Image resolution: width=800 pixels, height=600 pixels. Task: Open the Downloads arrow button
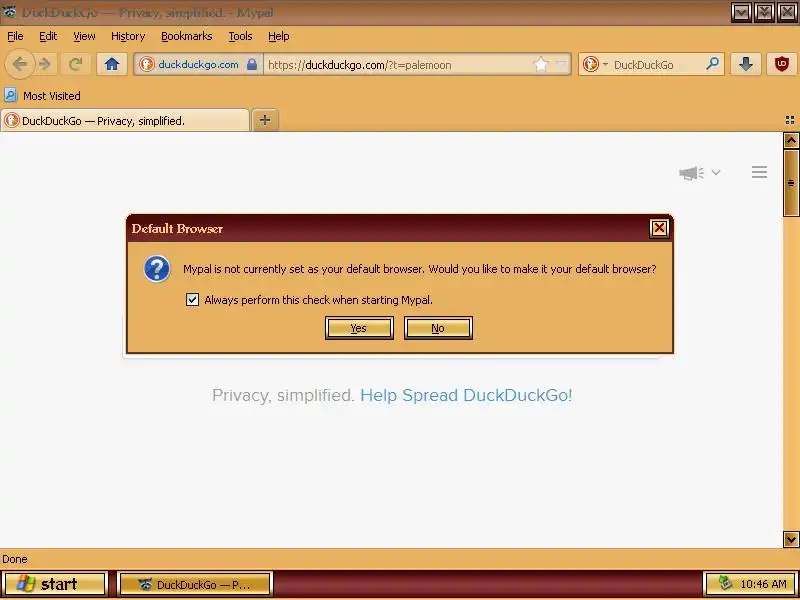[746, 64]
